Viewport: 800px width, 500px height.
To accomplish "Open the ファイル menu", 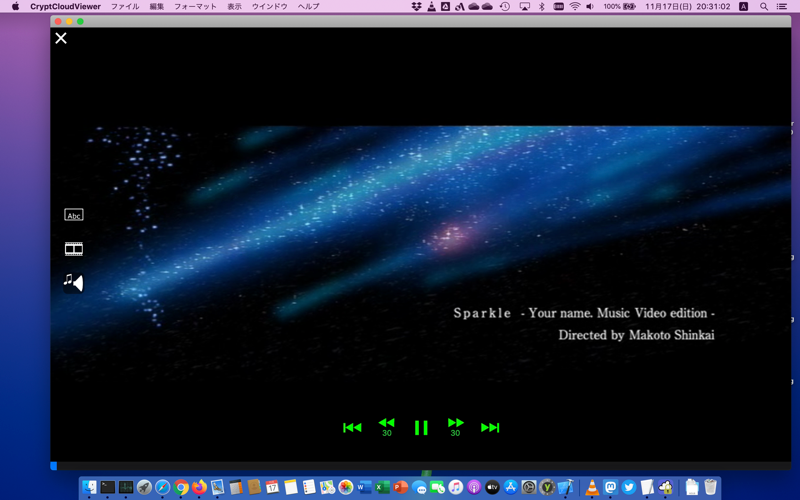I will coord(125,7).
